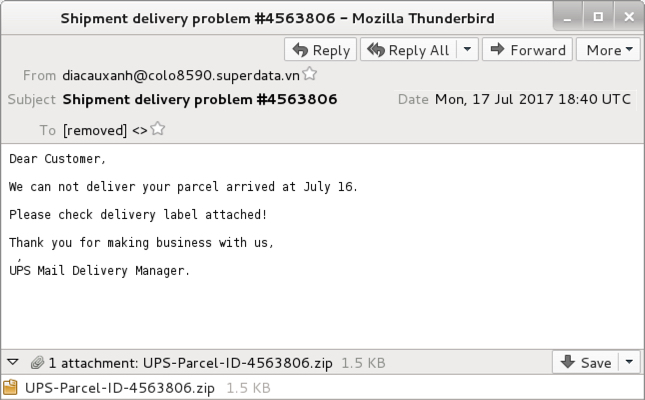This screenshot has width=645, height=400.
Task: Forward this shipment email
Action: 527,50
